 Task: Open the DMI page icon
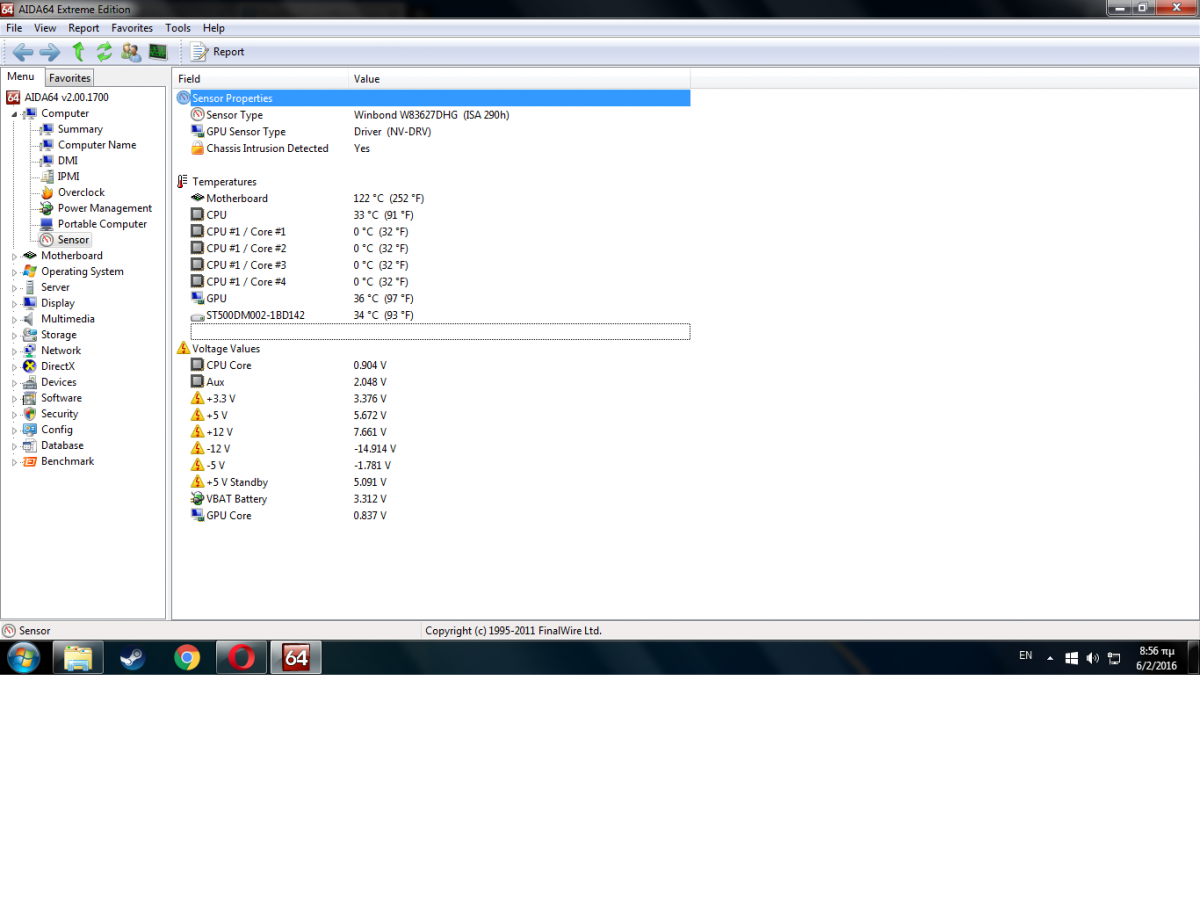(47, 161)
